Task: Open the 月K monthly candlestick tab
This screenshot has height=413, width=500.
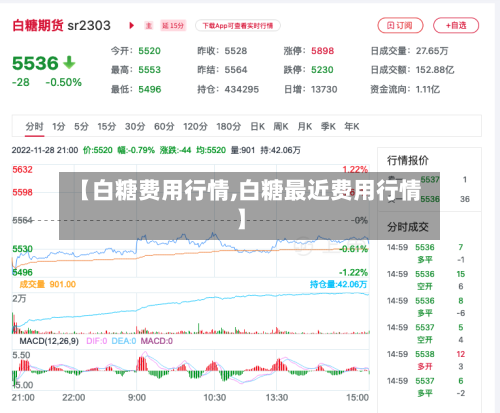Action: click(305, 127)
